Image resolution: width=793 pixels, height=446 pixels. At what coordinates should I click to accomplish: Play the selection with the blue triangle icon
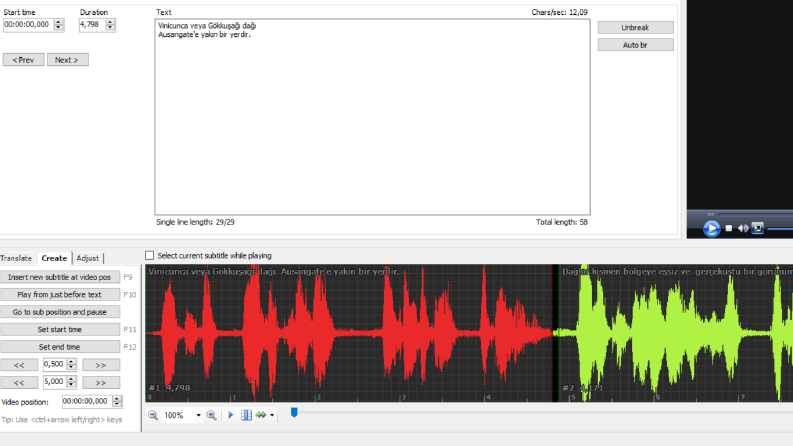(x=231, y=415)
